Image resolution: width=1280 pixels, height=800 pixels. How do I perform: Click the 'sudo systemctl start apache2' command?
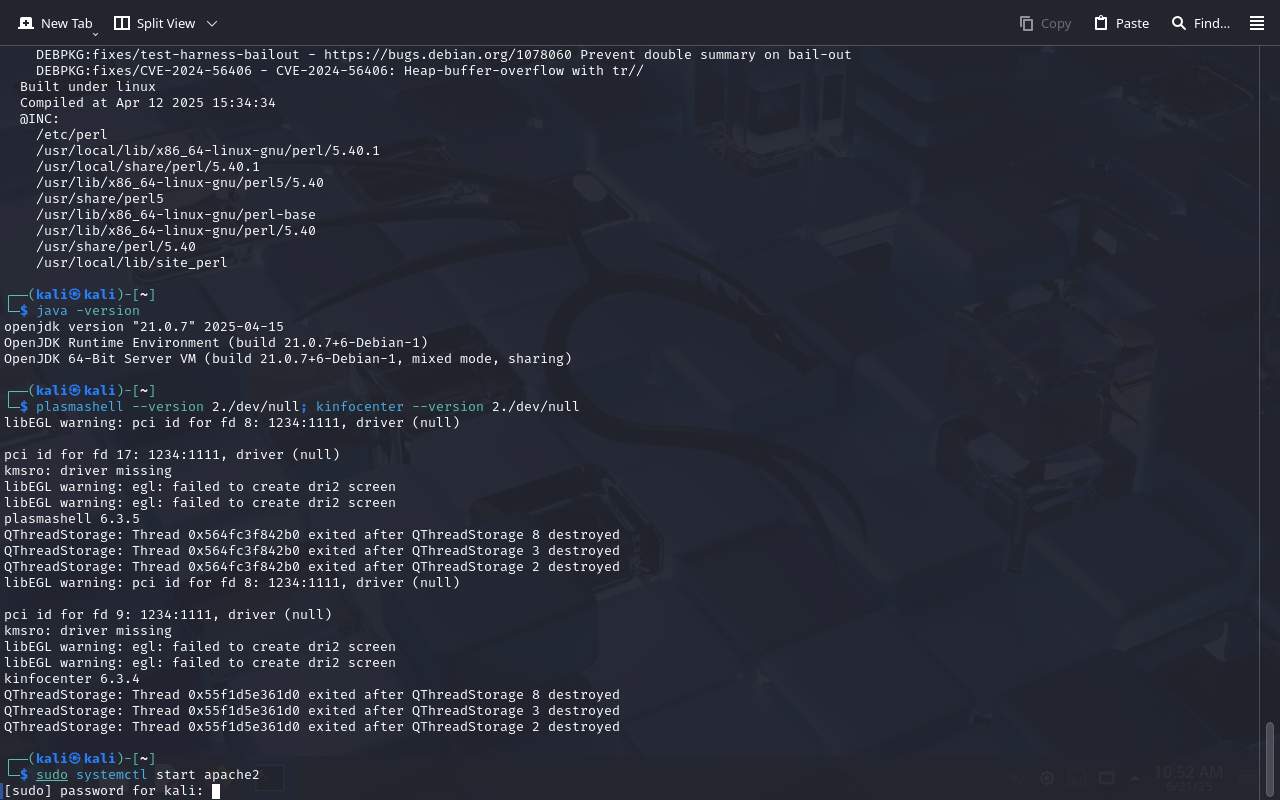coord(148,775)
